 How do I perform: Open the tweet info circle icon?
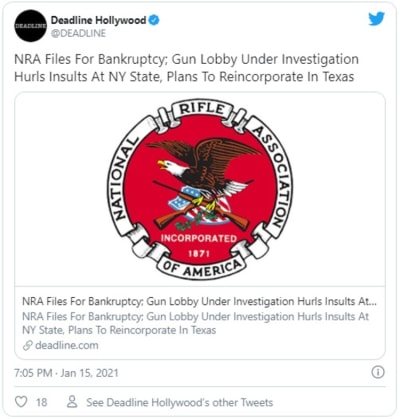coord(378,372)
